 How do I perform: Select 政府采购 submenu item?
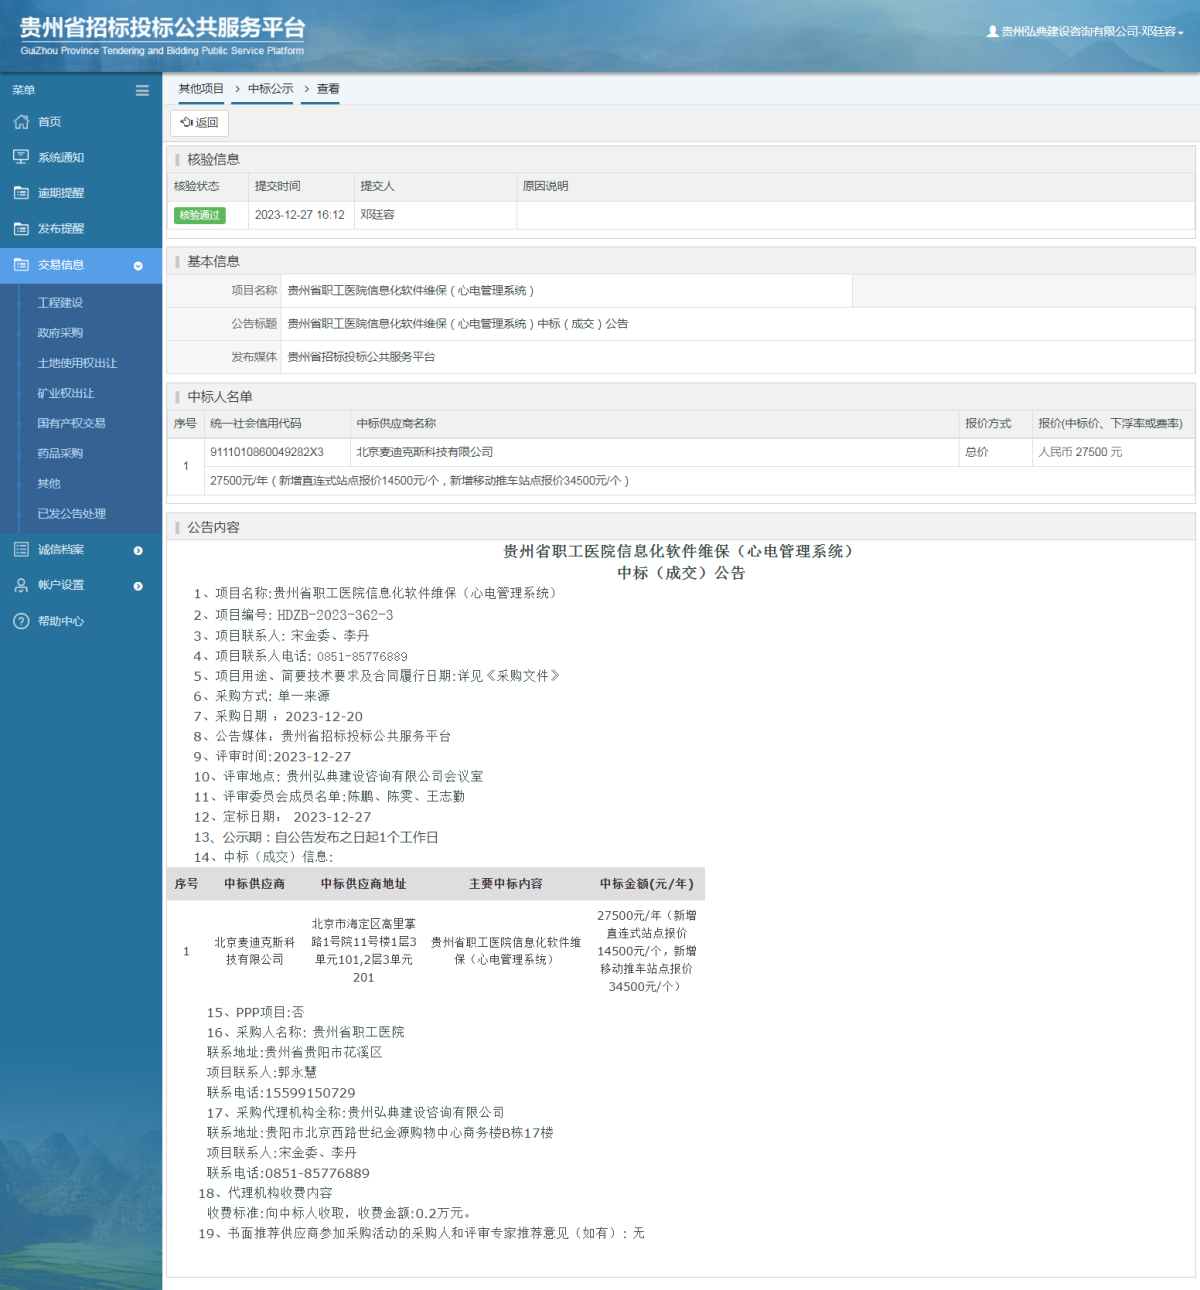(60, 333)
